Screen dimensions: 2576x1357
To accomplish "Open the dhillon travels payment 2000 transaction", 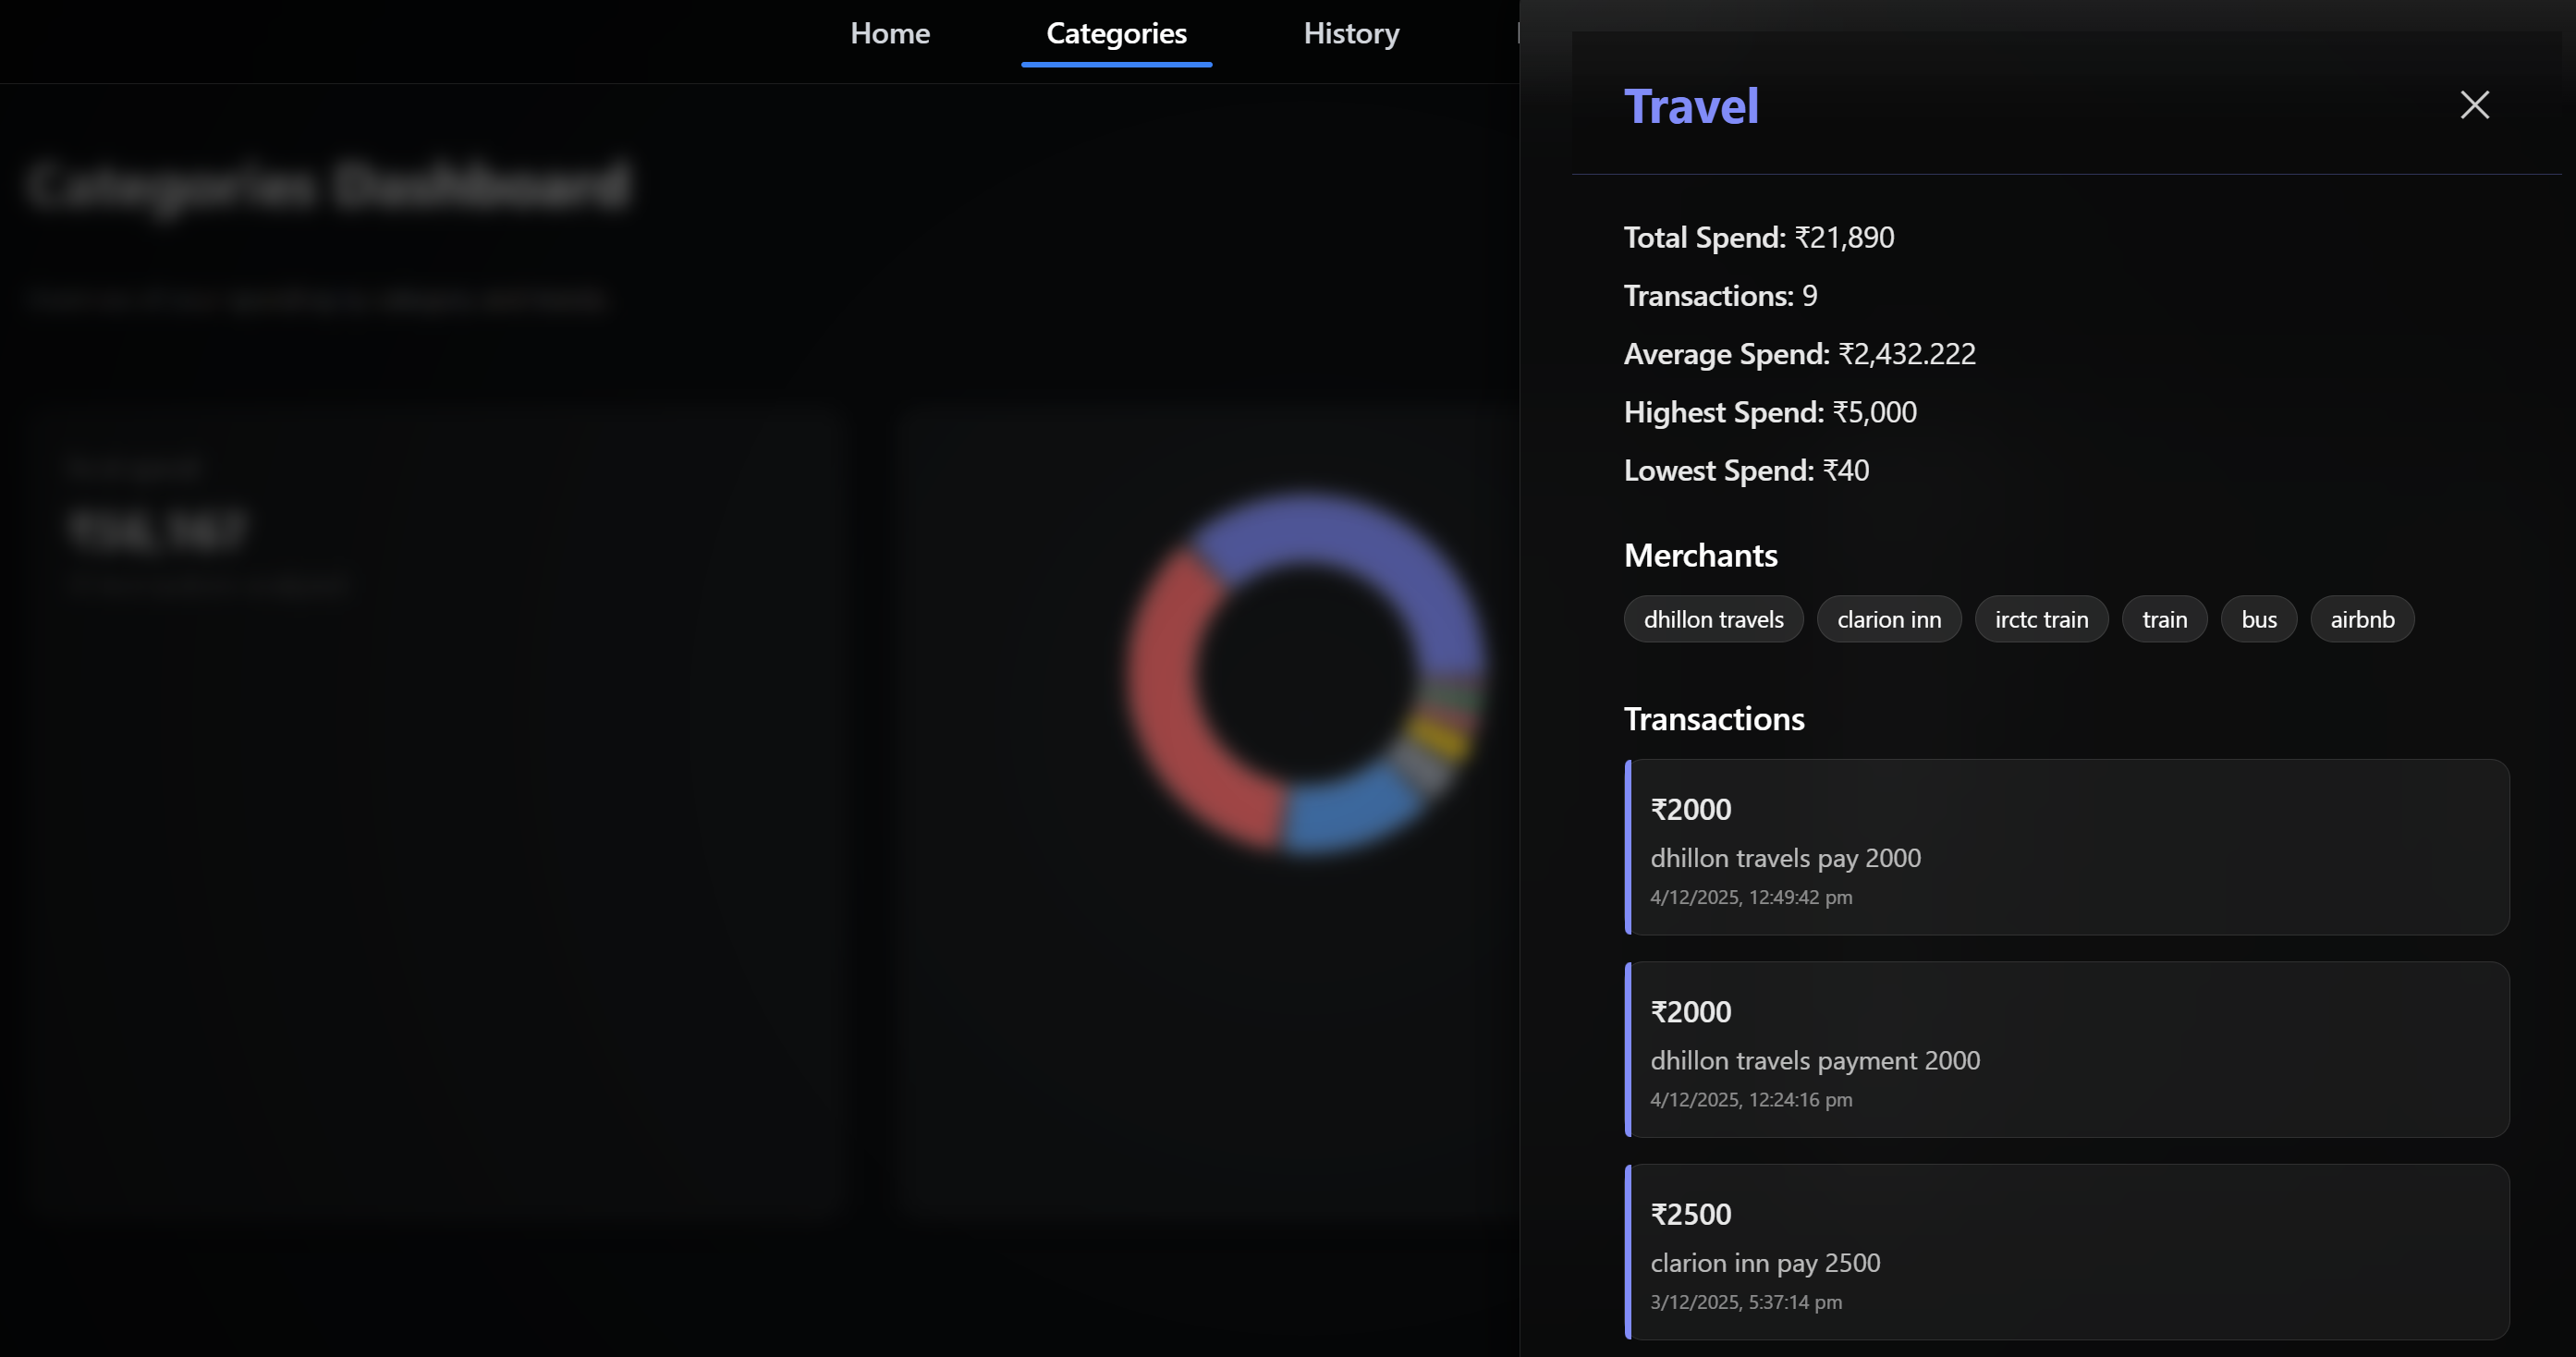I will [x=2067, y=1049].
